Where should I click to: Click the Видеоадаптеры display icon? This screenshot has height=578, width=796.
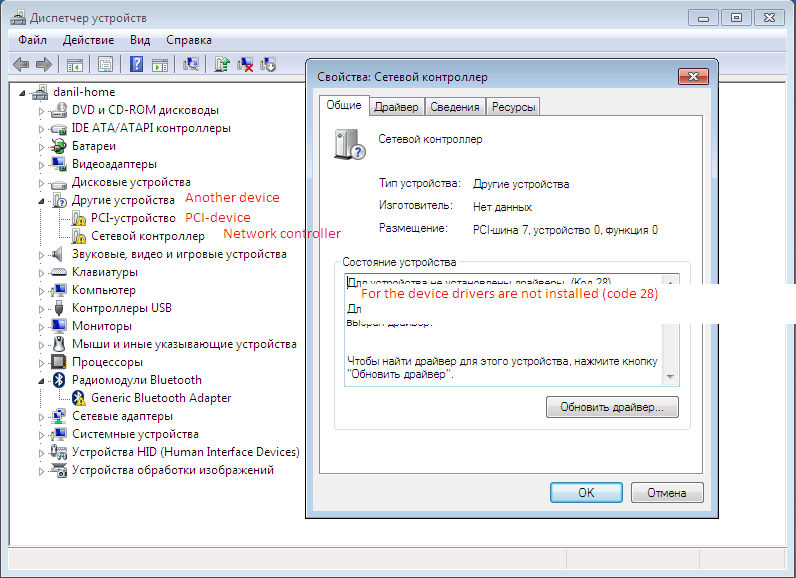coord(59,164)
